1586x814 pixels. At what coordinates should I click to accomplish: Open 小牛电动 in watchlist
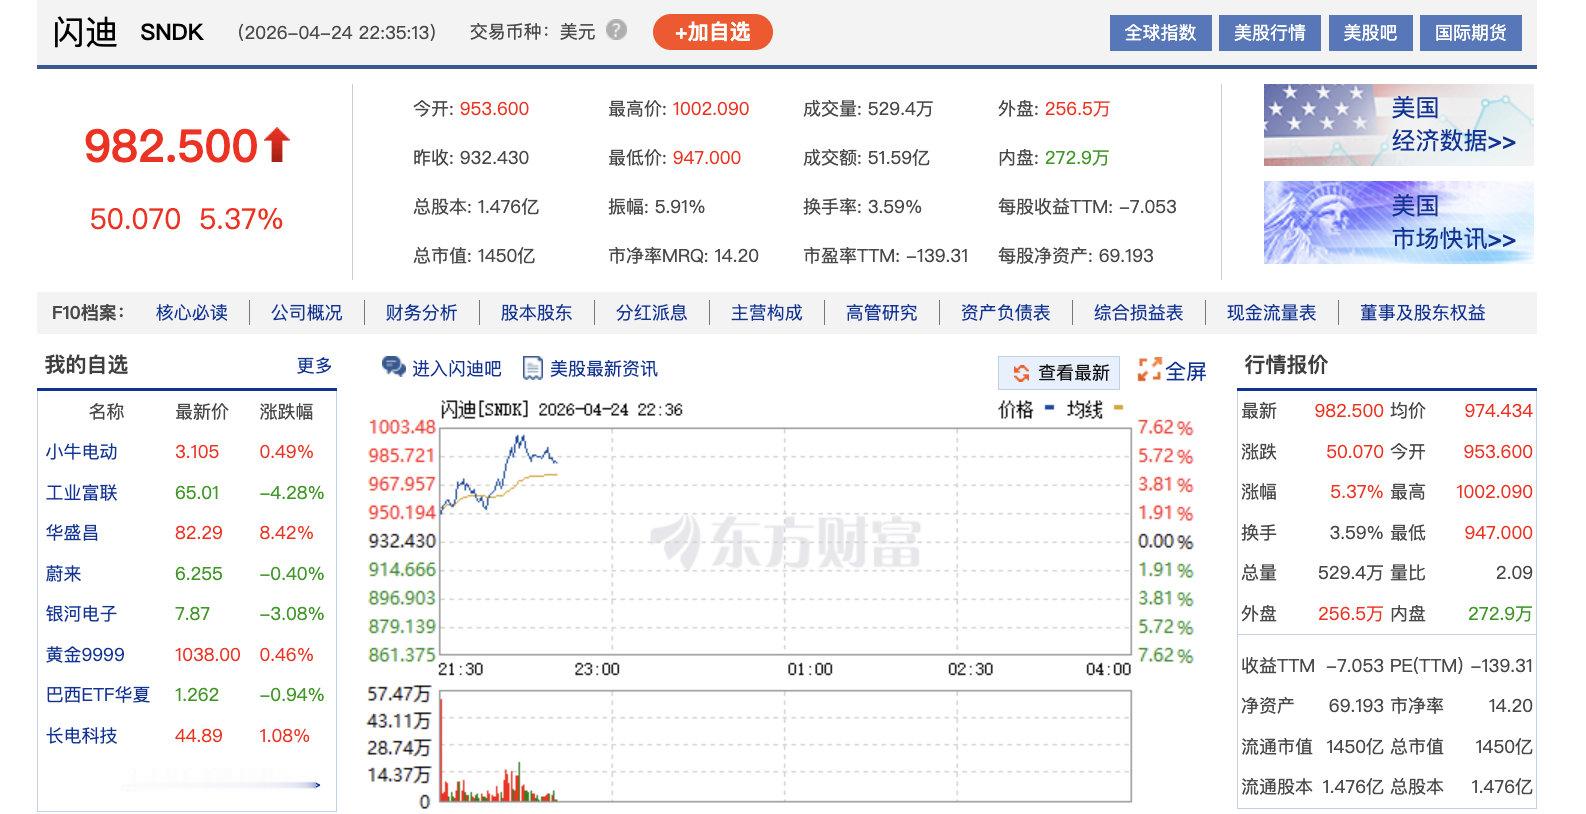(82, 452)
